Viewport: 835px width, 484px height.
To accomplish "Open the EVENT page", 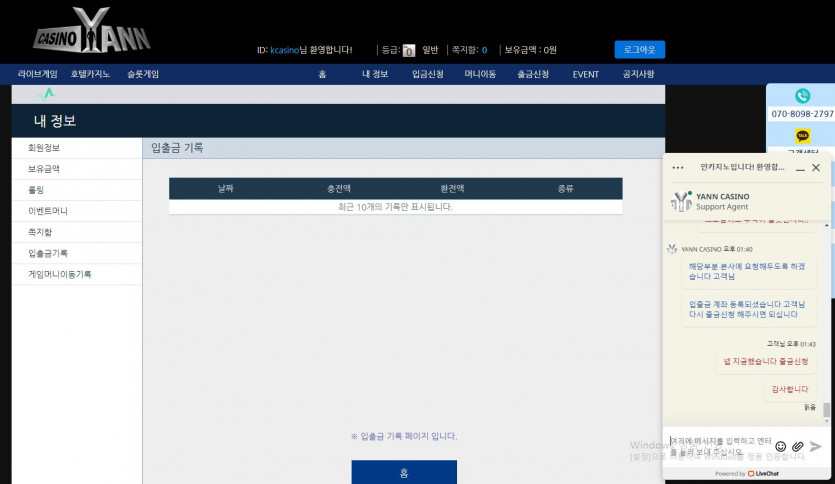I will click(586, 75).
